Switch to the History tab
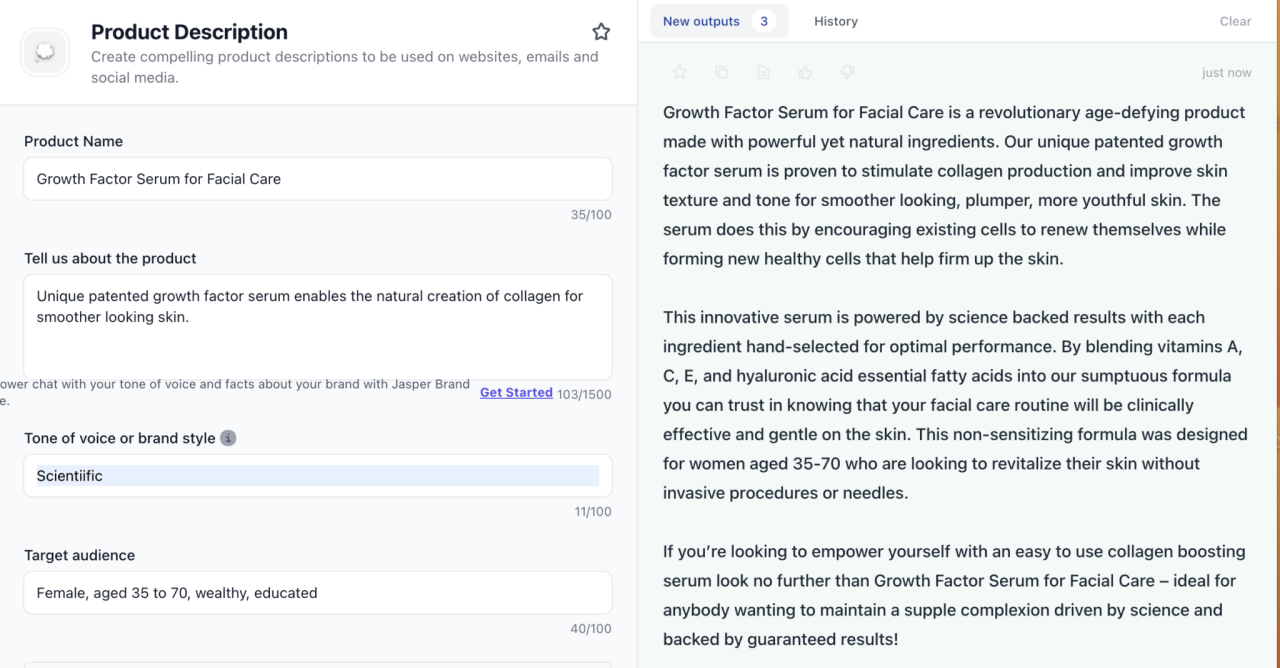This screenshot has height=668, width=1280. (x=835, y=21)
